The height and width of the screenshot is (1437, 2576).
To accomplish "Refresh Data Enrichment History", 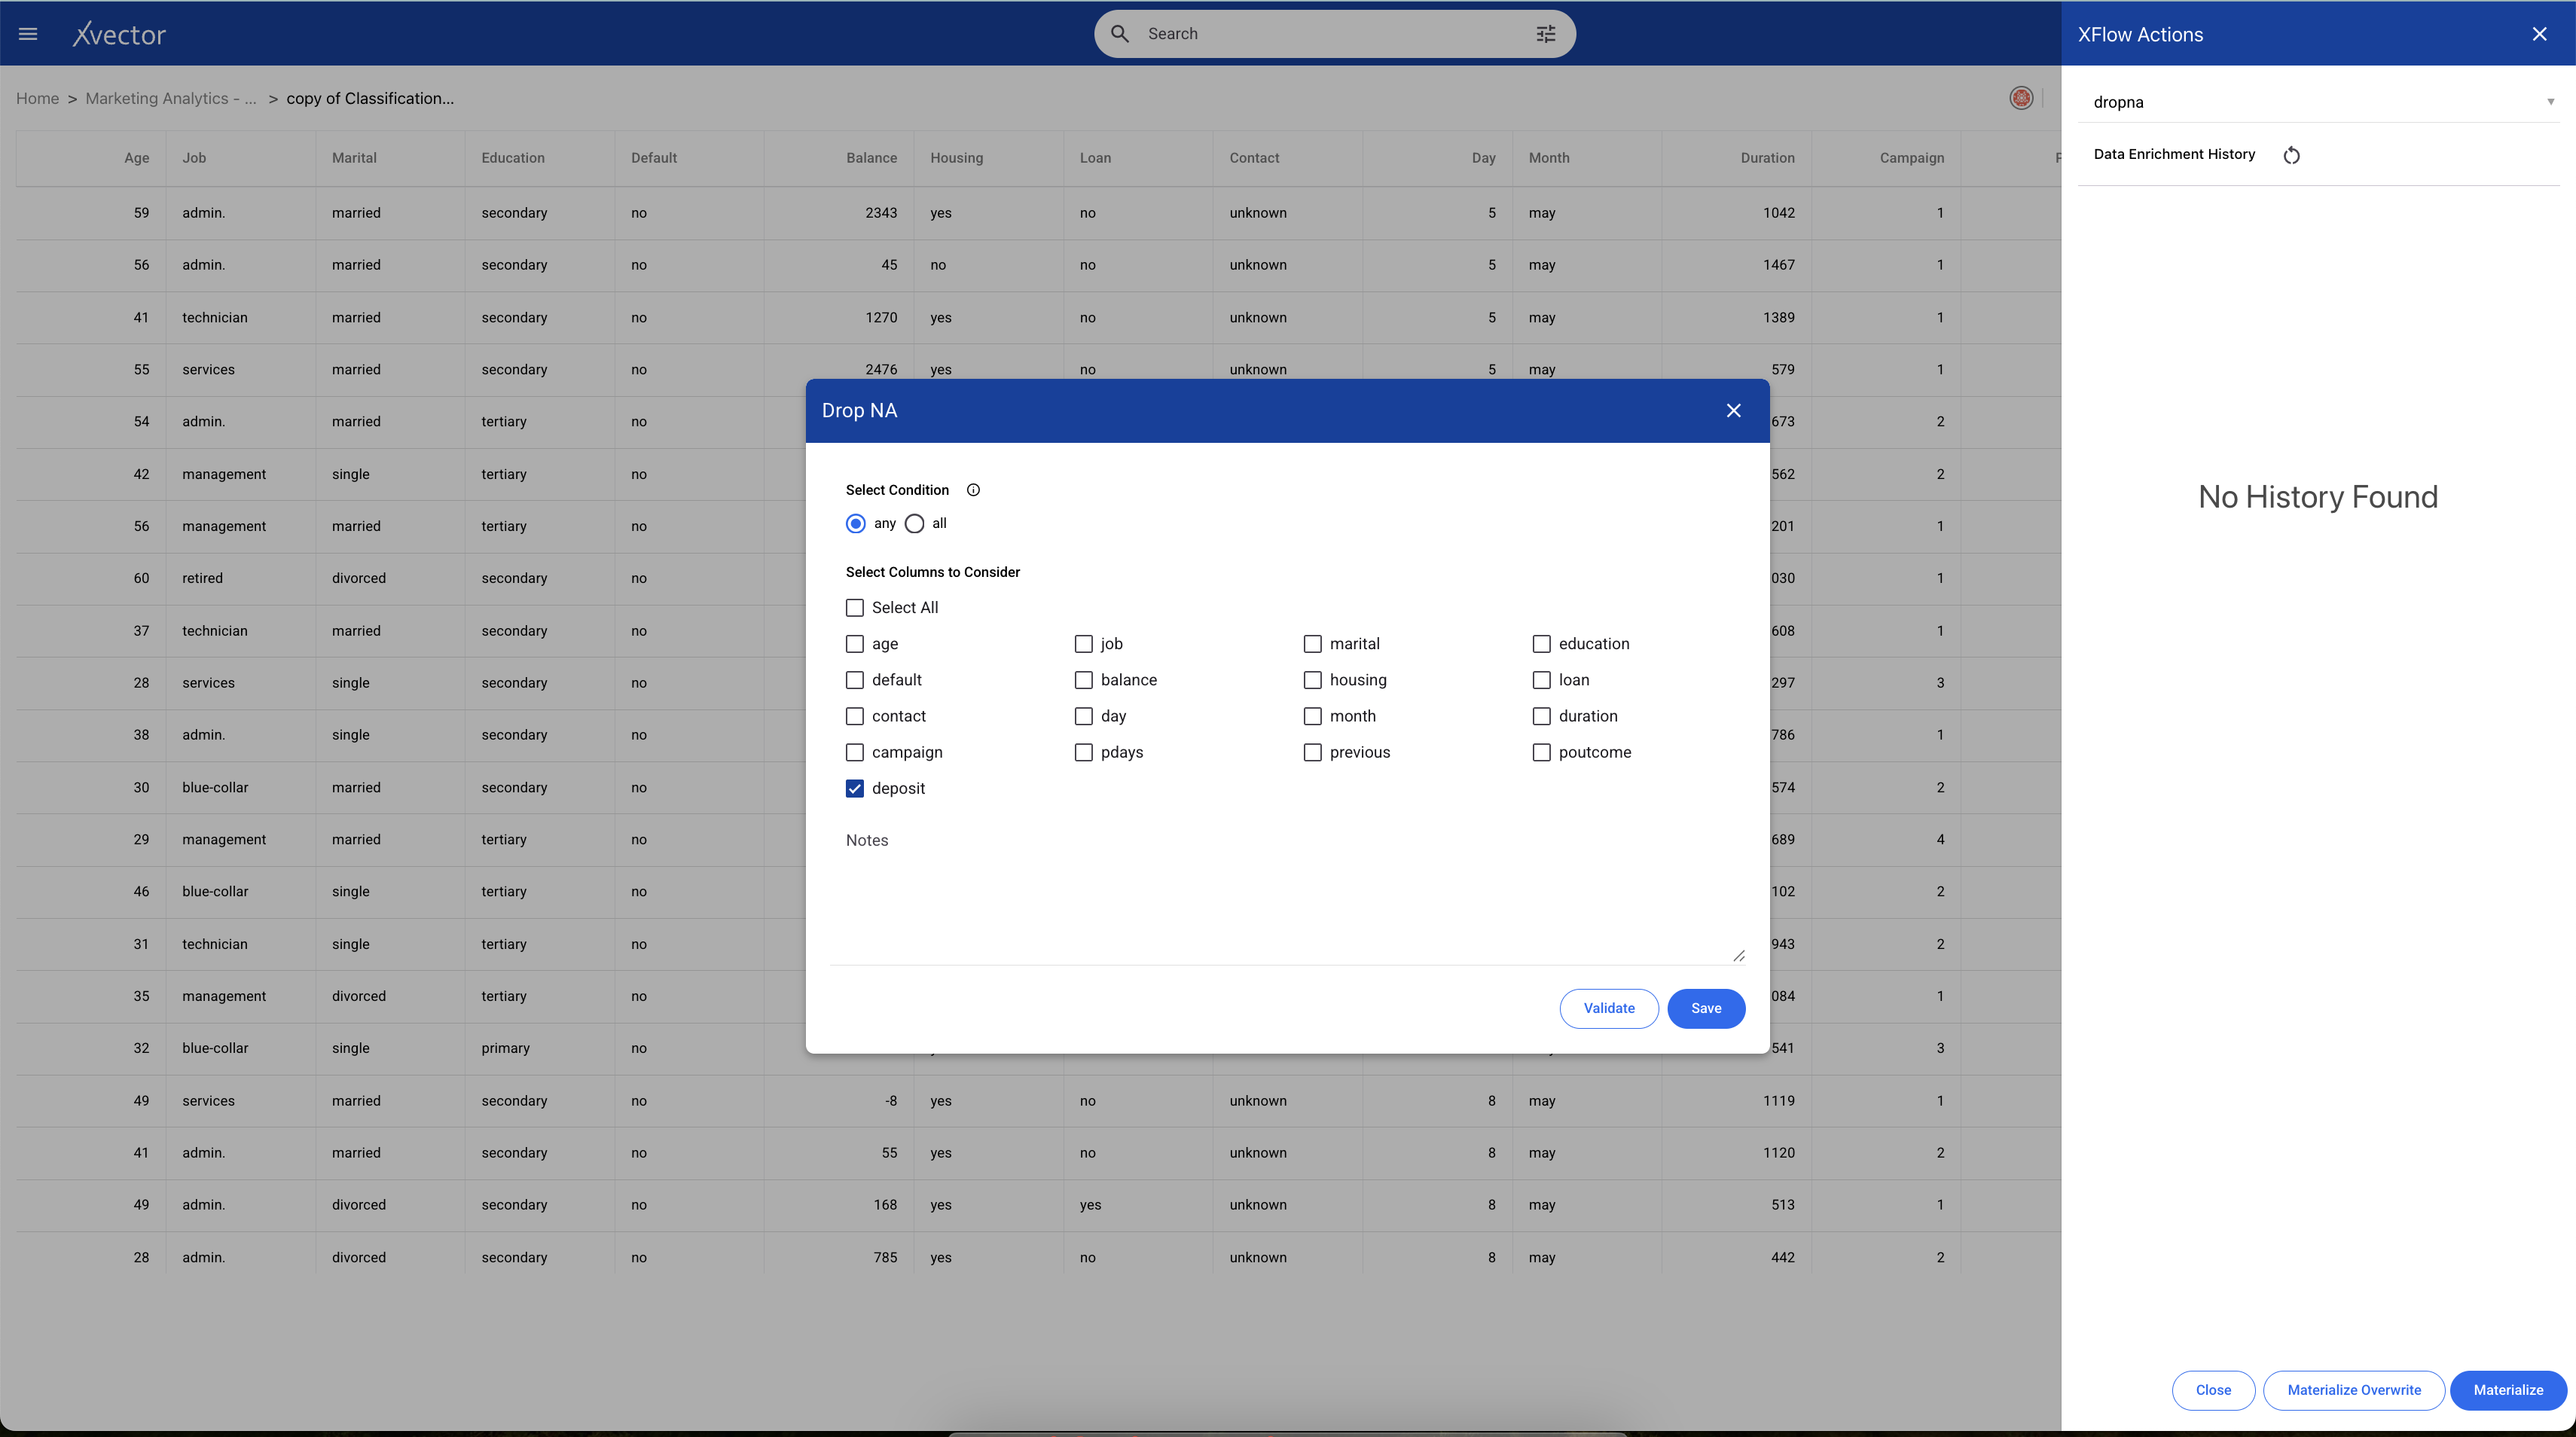I will (2291, 155).
